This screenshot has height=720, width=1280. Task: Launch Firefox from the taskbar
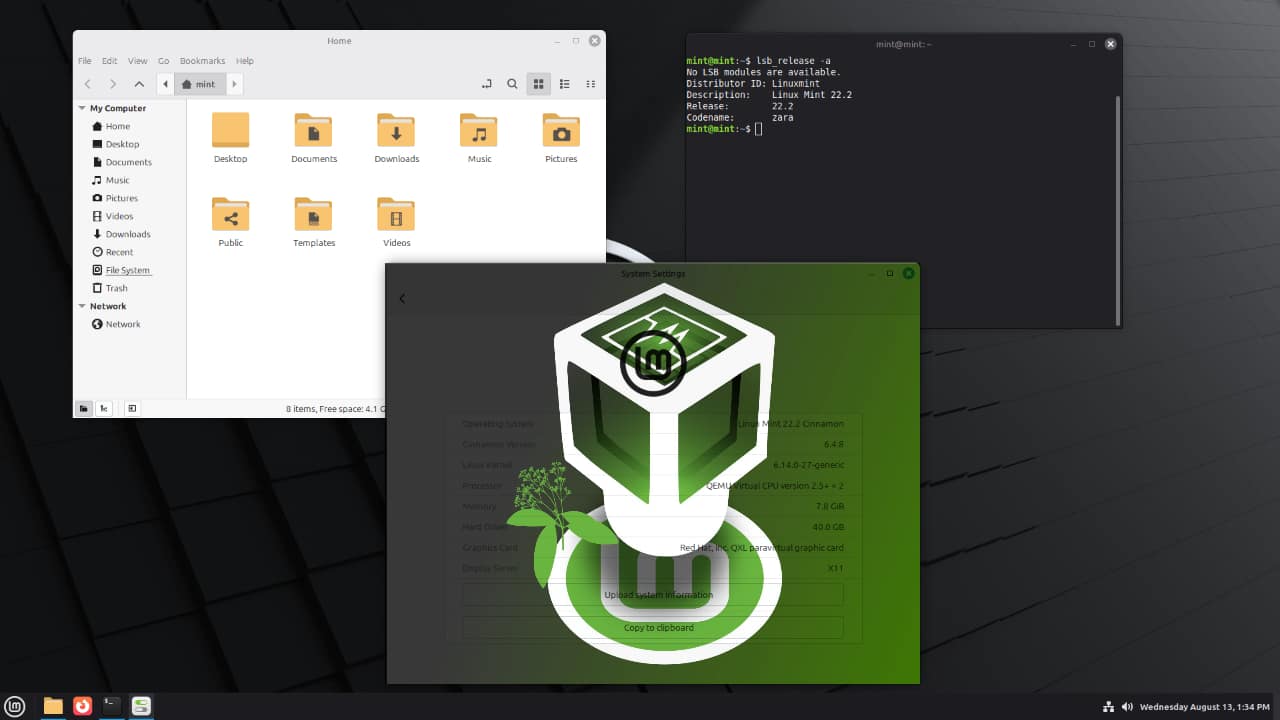[x=83, y=705]
